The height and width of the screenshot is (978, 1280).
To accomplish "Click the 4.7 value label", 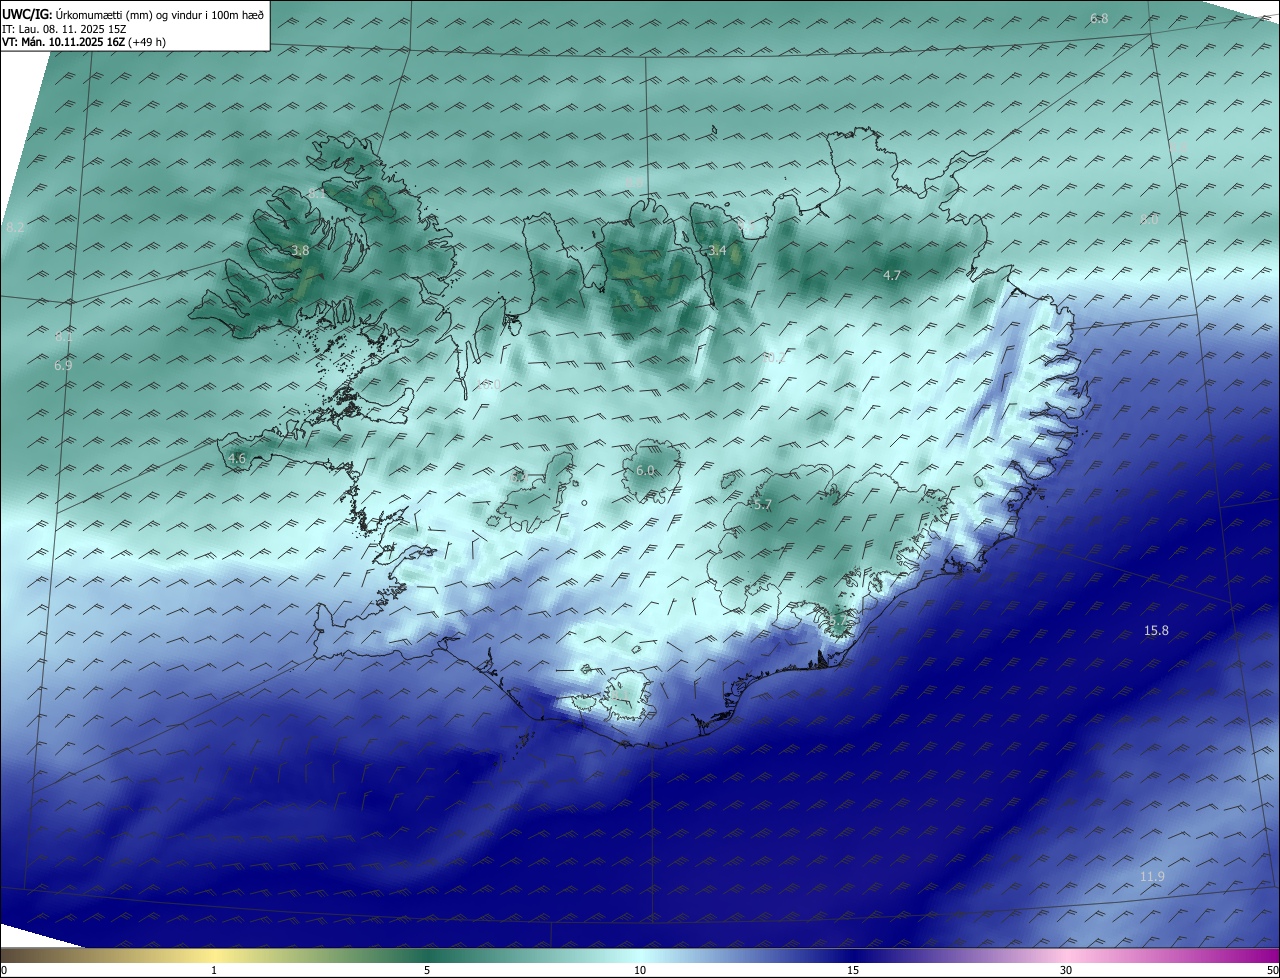I will 892,275.
